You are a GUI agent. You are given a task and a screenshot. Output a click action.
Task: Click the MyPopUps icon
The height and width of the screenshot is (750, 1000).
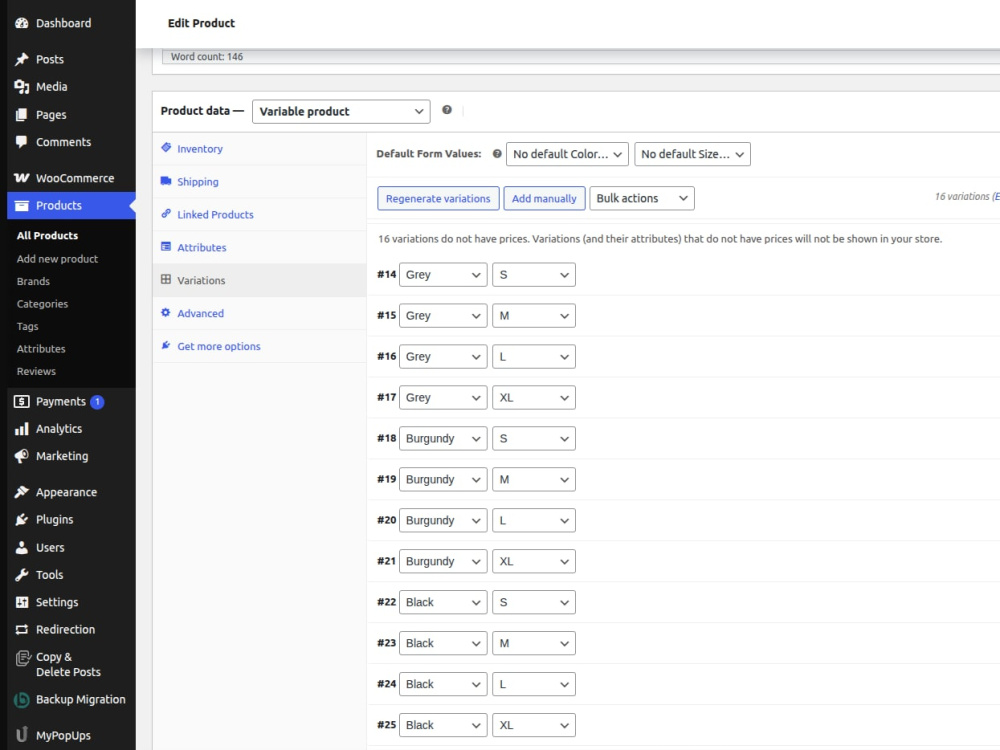(22, 735)
